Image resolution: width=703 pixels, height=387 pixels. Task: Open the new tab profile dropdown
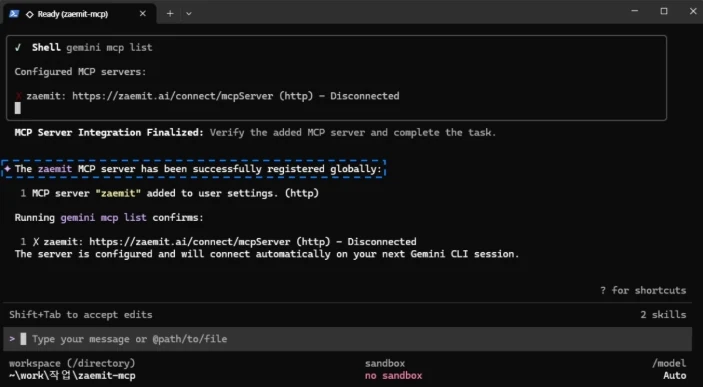pos(189,13)
